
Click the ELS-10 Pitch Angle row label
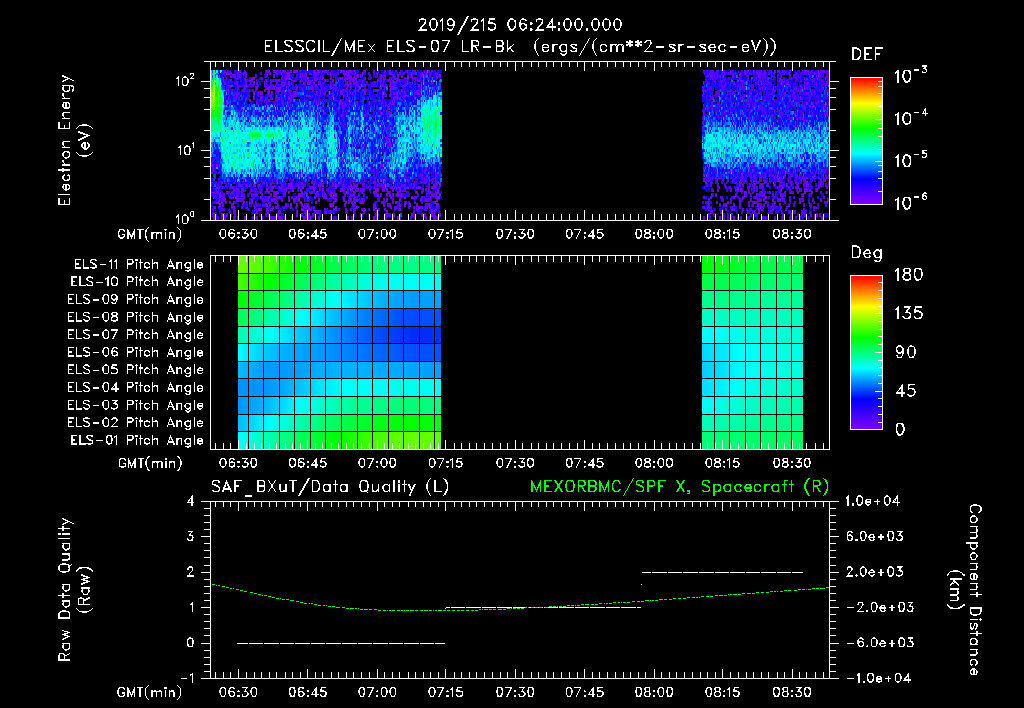[x=137, y=282]
